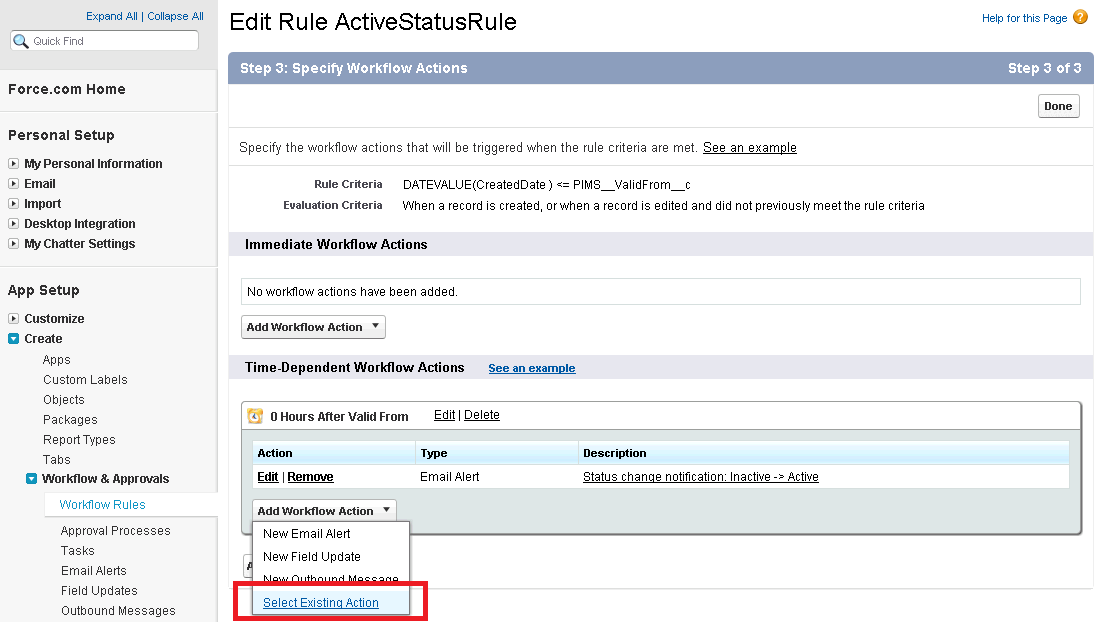Collapse the Create tree node
Viewport: 1097px width, 622px height.
point(14,339)
